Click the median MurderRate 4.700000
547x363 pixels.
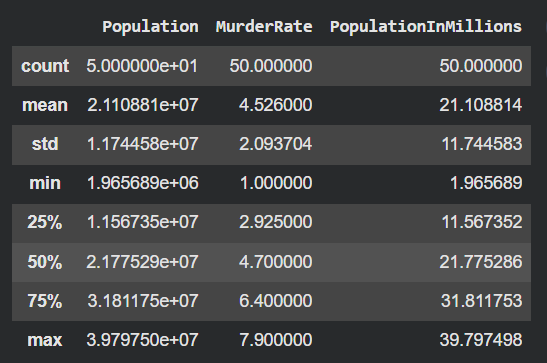coord(276,262)
